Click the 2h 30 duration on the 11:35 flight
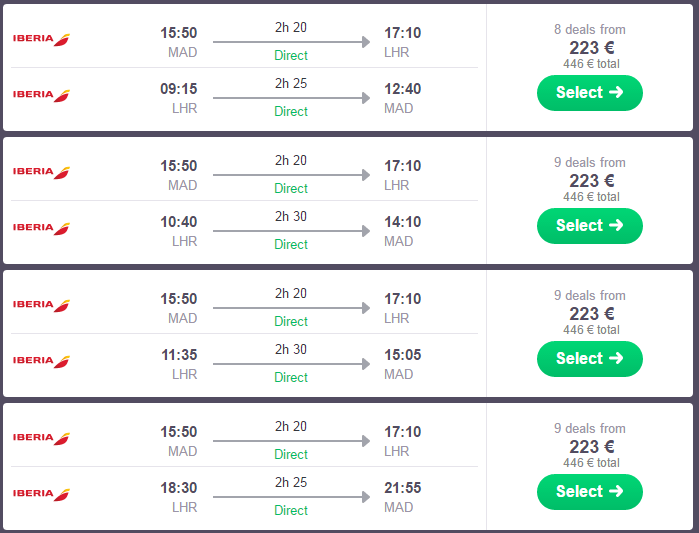 (291, 350)
